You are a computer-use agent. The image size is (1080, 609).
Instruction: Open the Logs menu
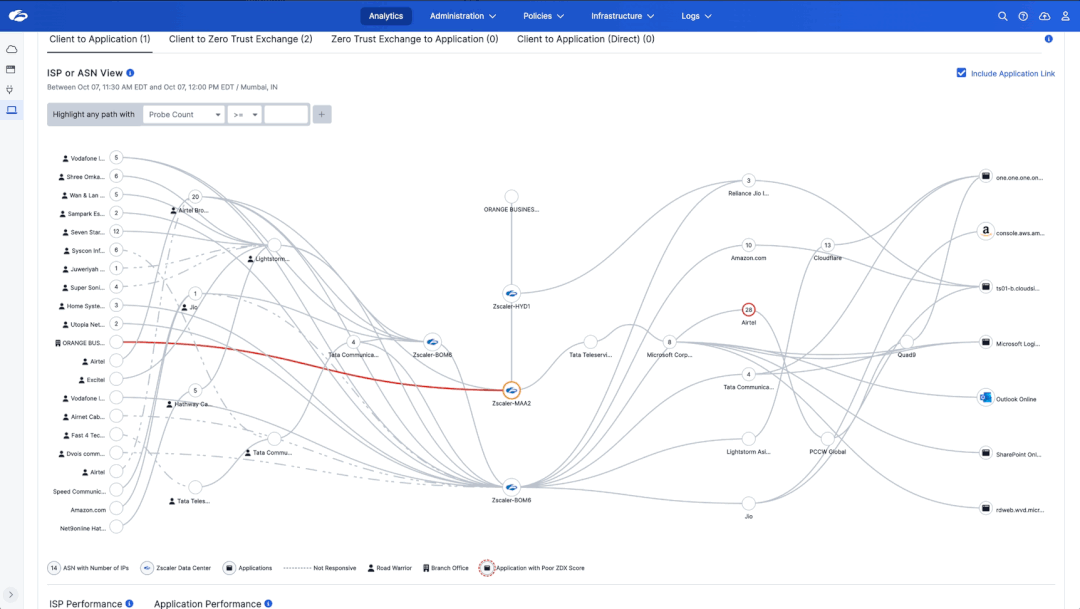696,16
